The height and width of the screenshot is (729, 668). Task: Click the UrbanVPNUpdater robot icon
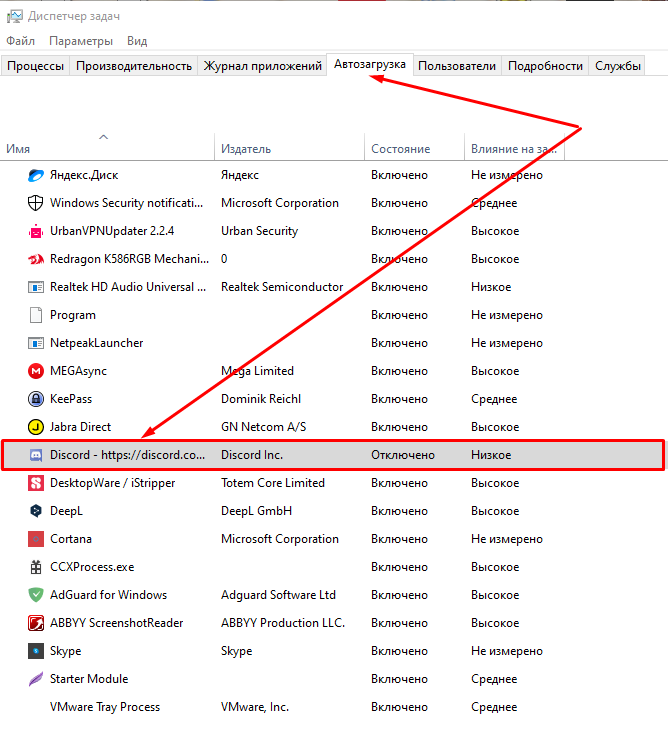(36, 231)
